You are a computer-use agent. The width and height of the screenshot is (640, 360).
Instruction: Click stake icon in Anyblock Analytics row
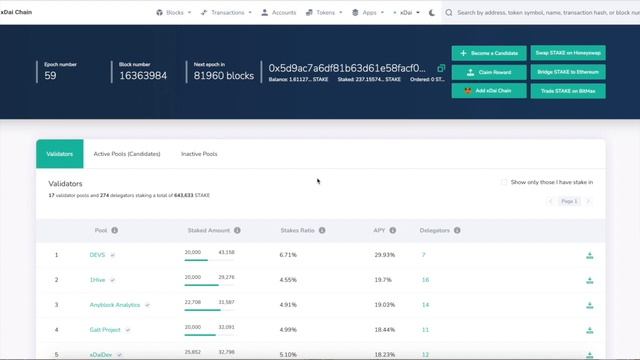click(x=589, y=305)
